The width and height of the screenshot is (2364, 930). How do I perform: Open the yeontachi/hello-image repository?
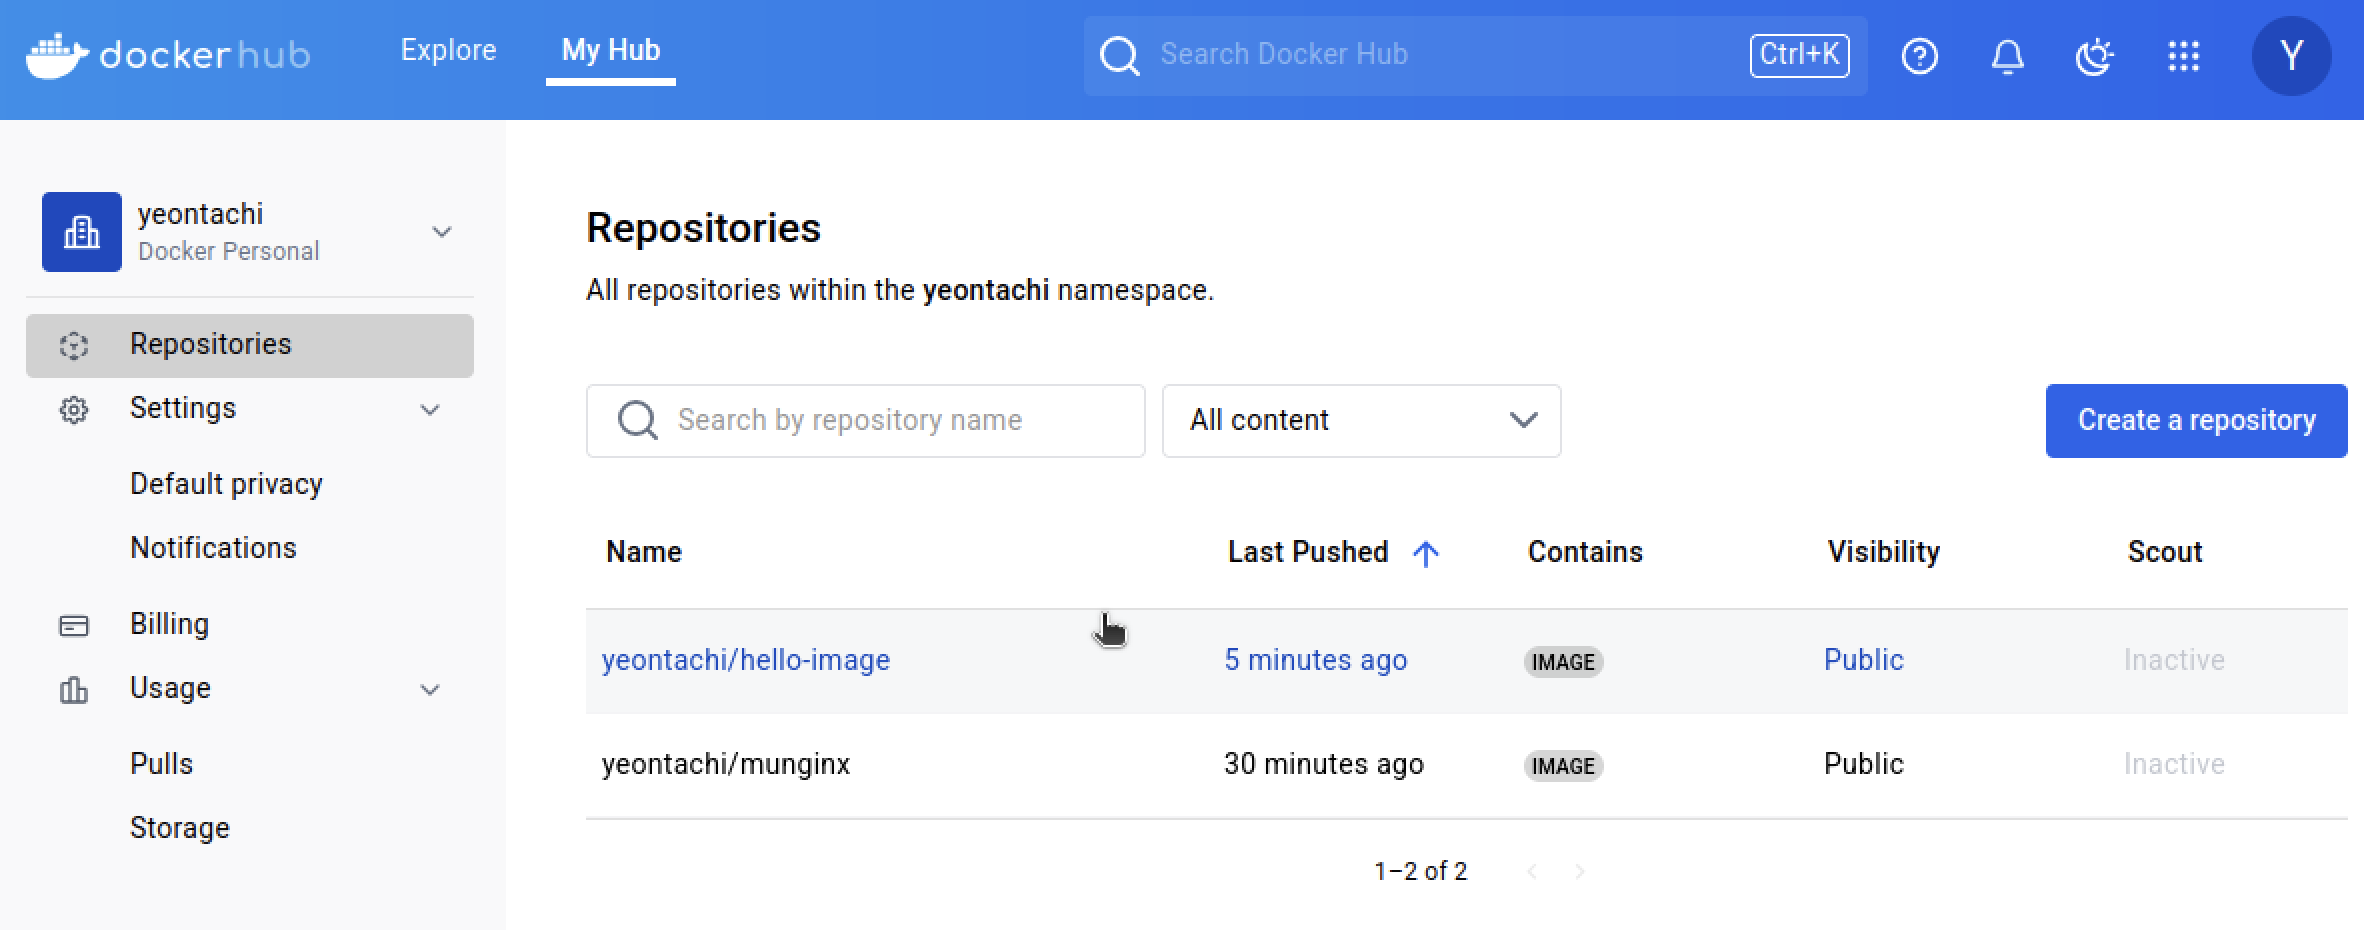[x=746, y=660]
